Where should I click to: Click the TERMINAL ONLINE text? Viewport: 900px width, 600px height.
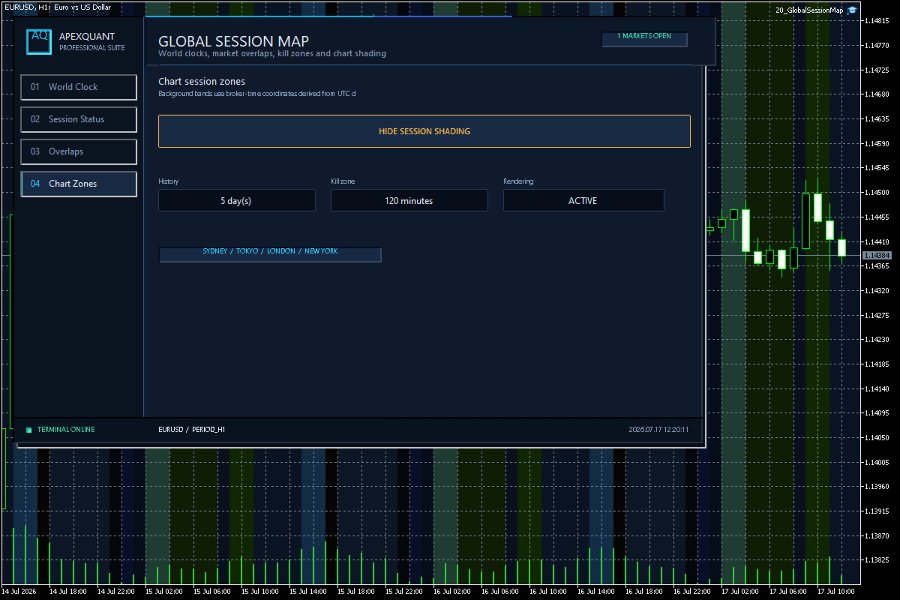[x=66, y=429]
